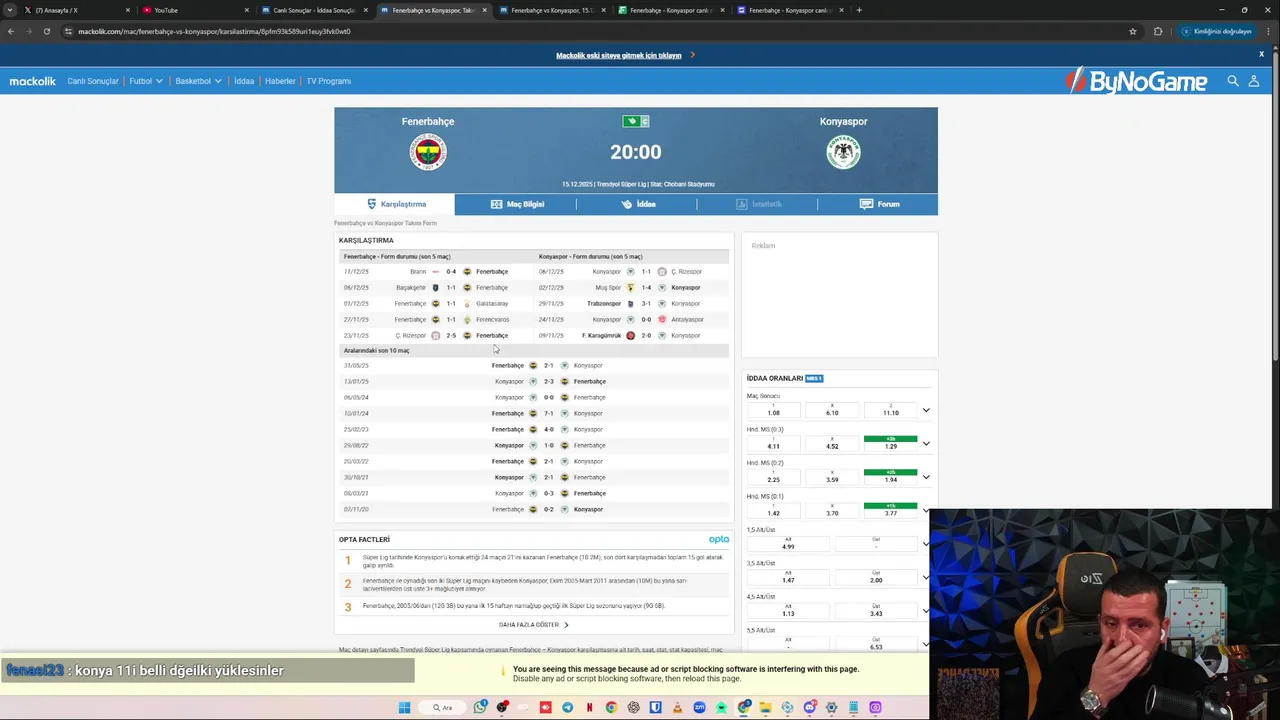The height and width of the screenshot is (720, 1280).
Task: Click Kimliğinizi doğrulayın profile button
Action: [x=1216, y=31]
